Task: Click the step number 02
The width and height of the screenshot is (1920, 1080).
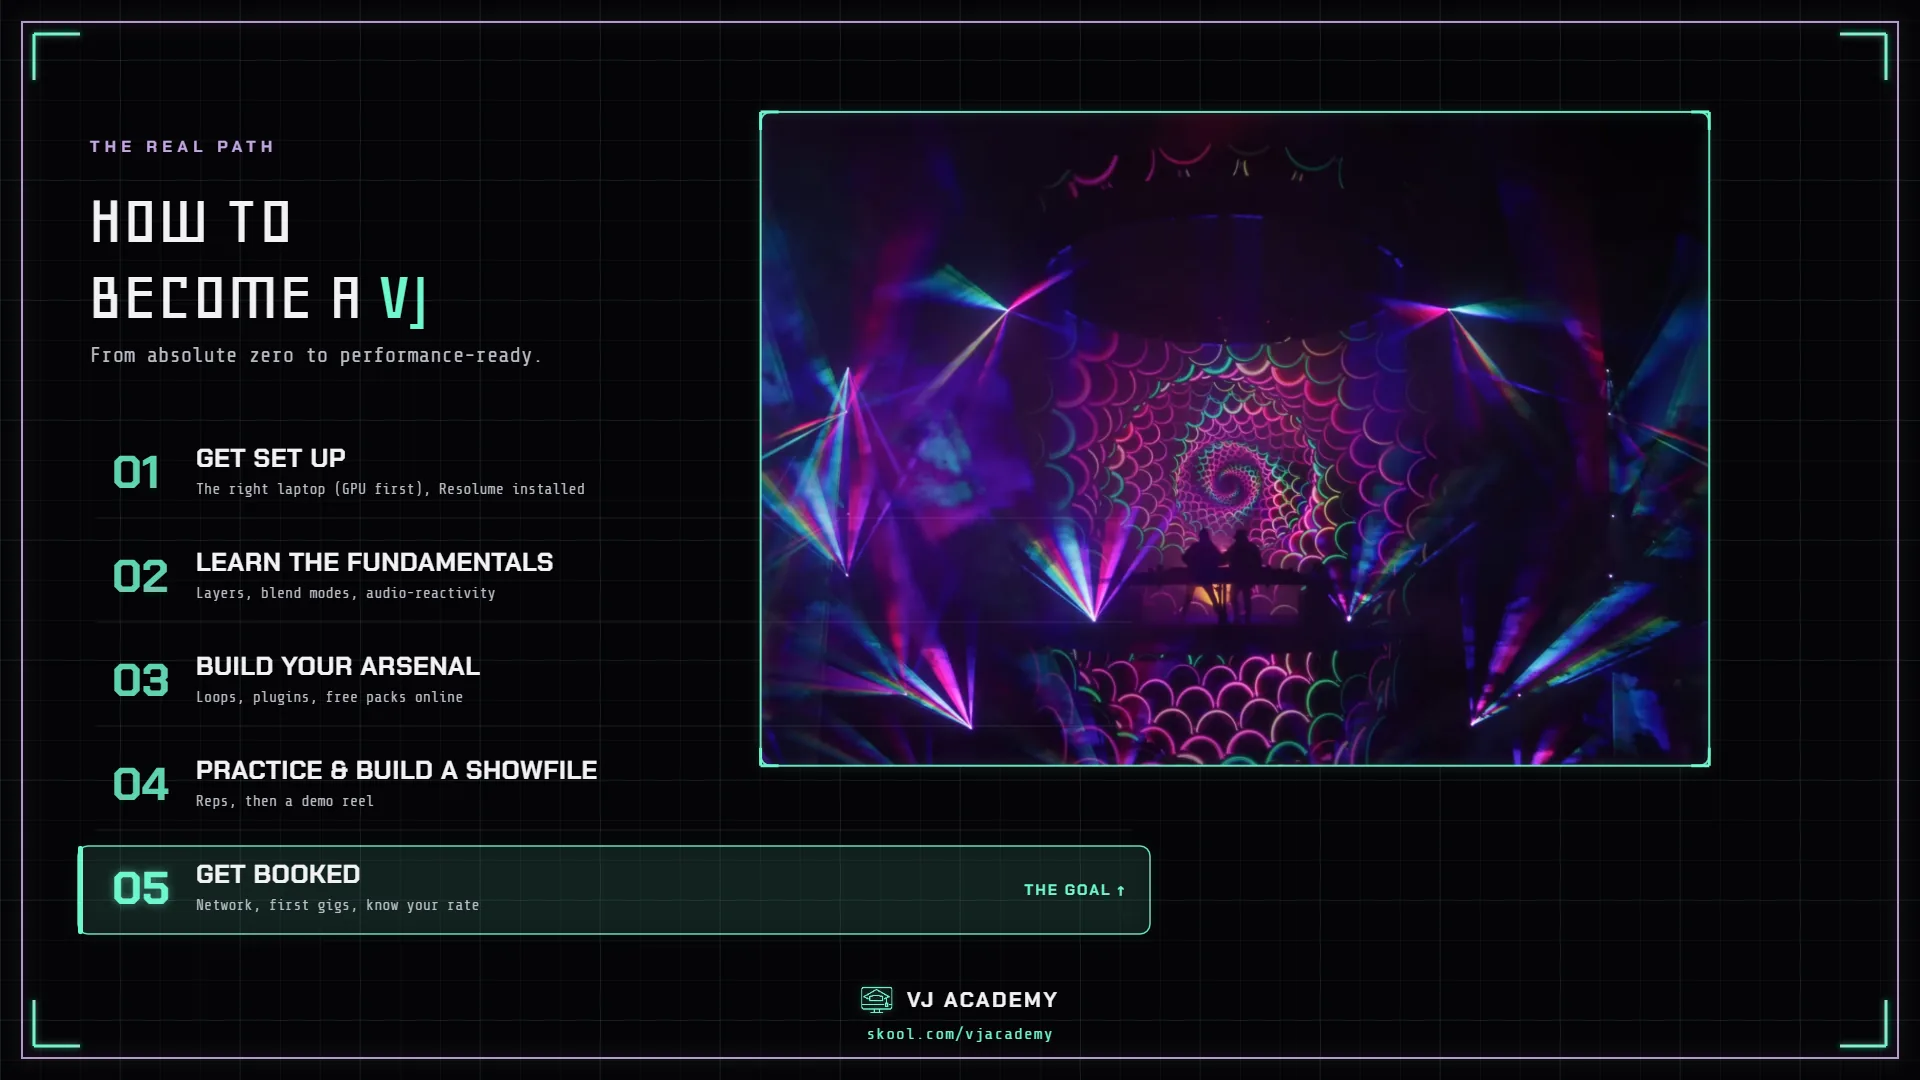Action: tap(140, 577)
